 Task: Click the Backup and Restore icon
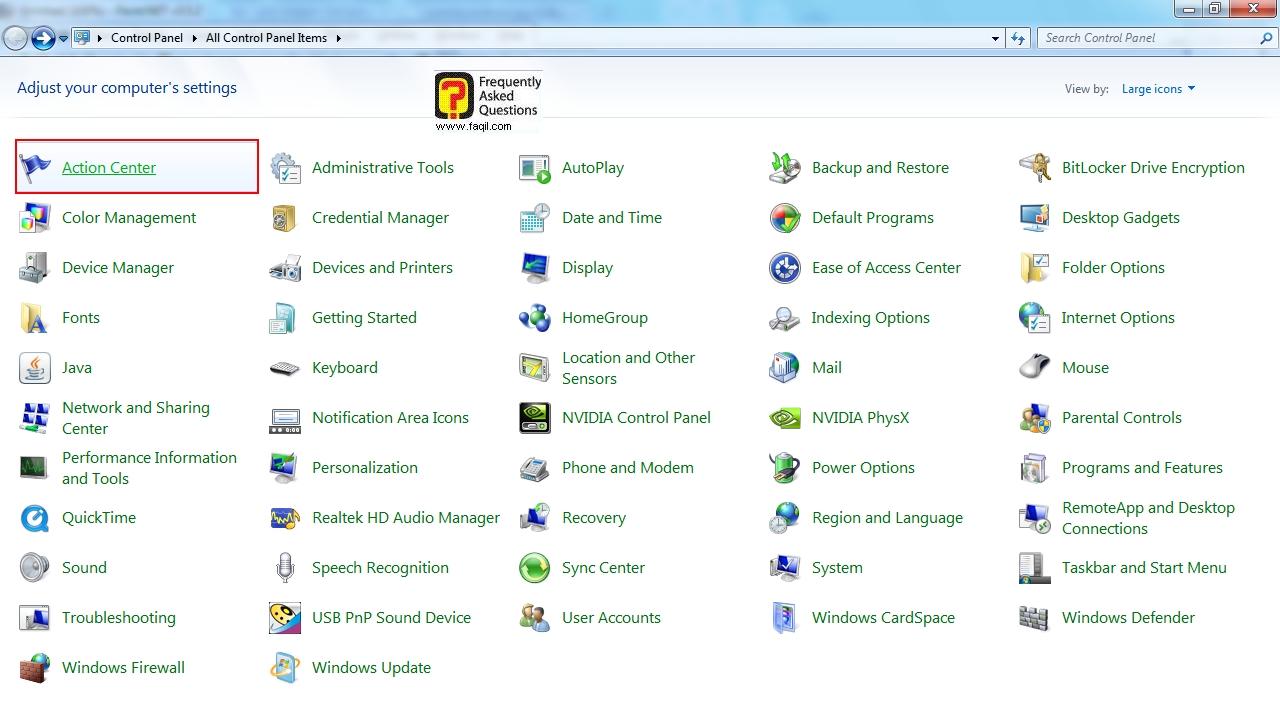click(x=785, y=168)
